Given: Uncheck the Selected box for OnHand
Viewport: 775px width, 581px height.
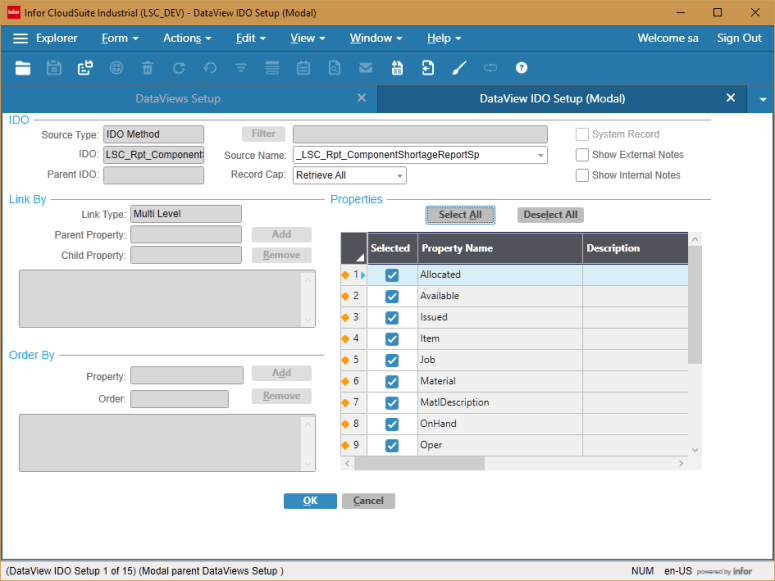Looking at the screenshot, I should click(x=392, y=424).
